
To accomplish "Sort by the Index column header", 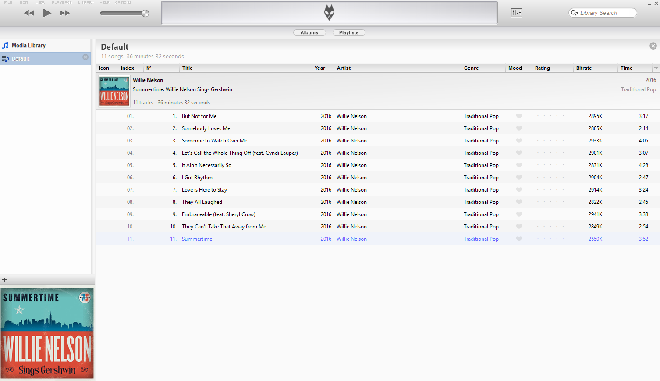I will click(x=128, y=68).
